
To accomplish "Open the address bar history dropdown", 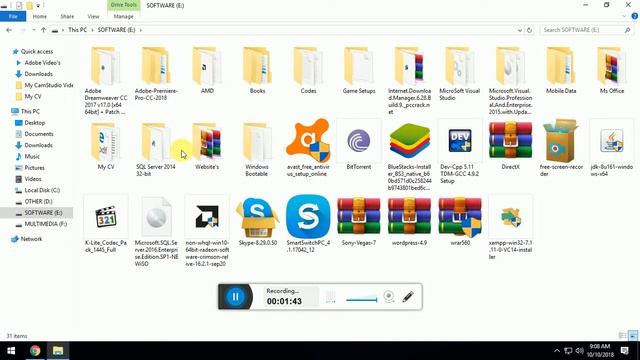I will tap(520, 30).
